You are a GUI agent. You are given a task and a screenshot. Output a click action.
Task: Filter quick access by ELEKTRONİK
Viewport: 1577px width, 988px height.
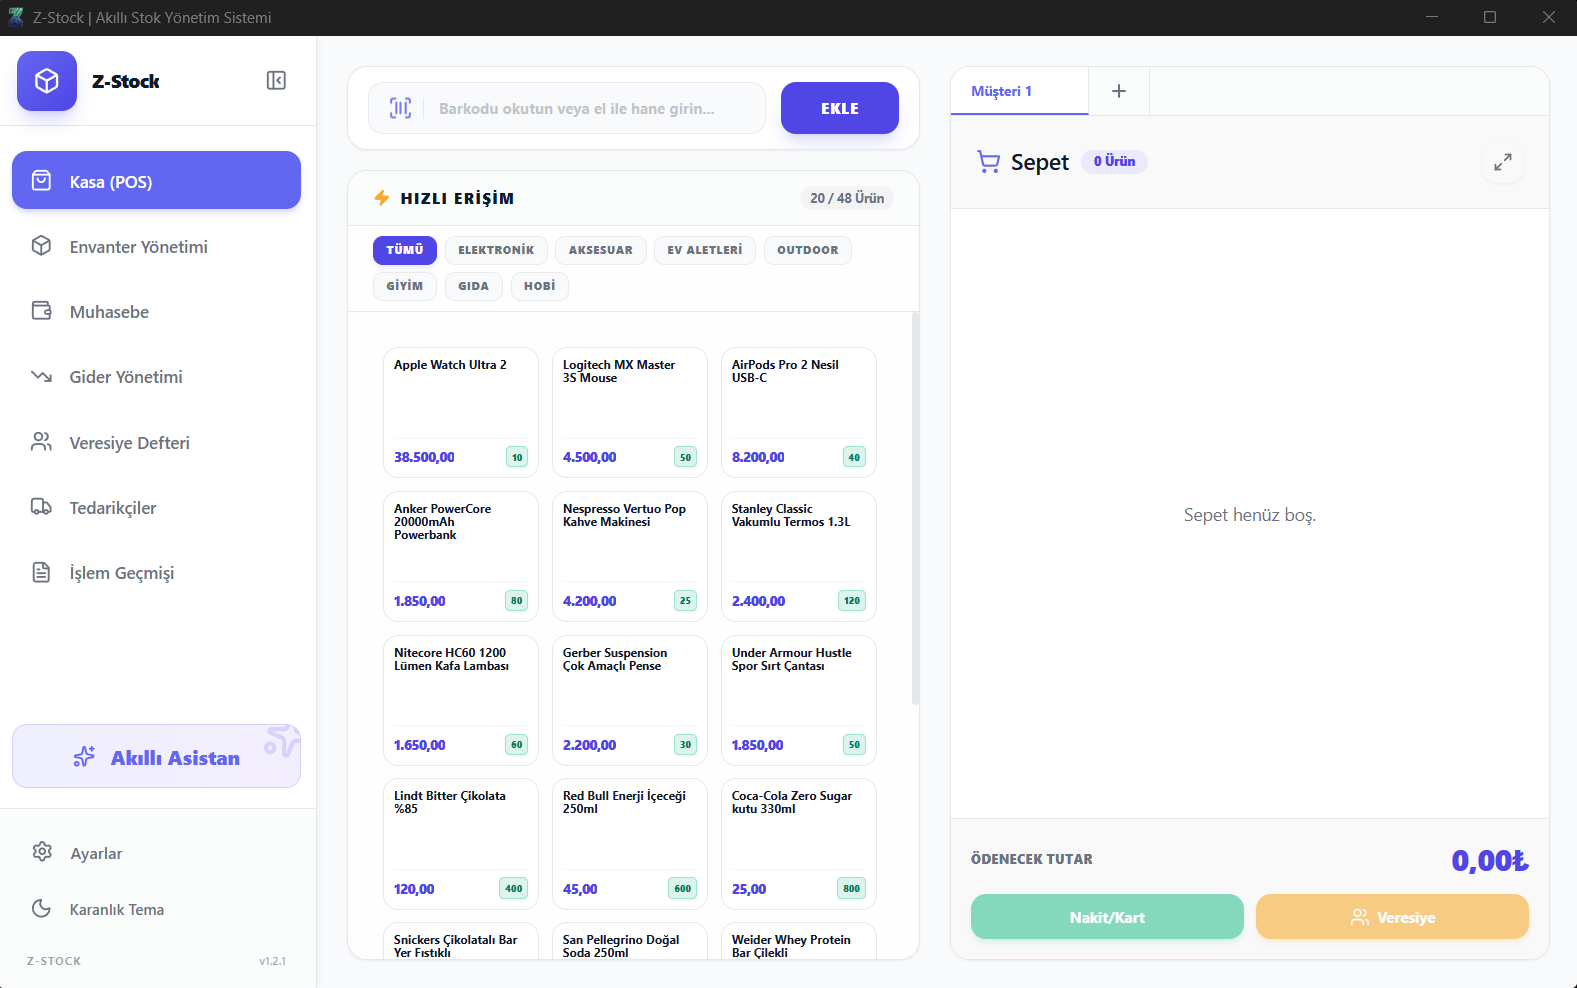pyautogui.click(x=496, y=250)
